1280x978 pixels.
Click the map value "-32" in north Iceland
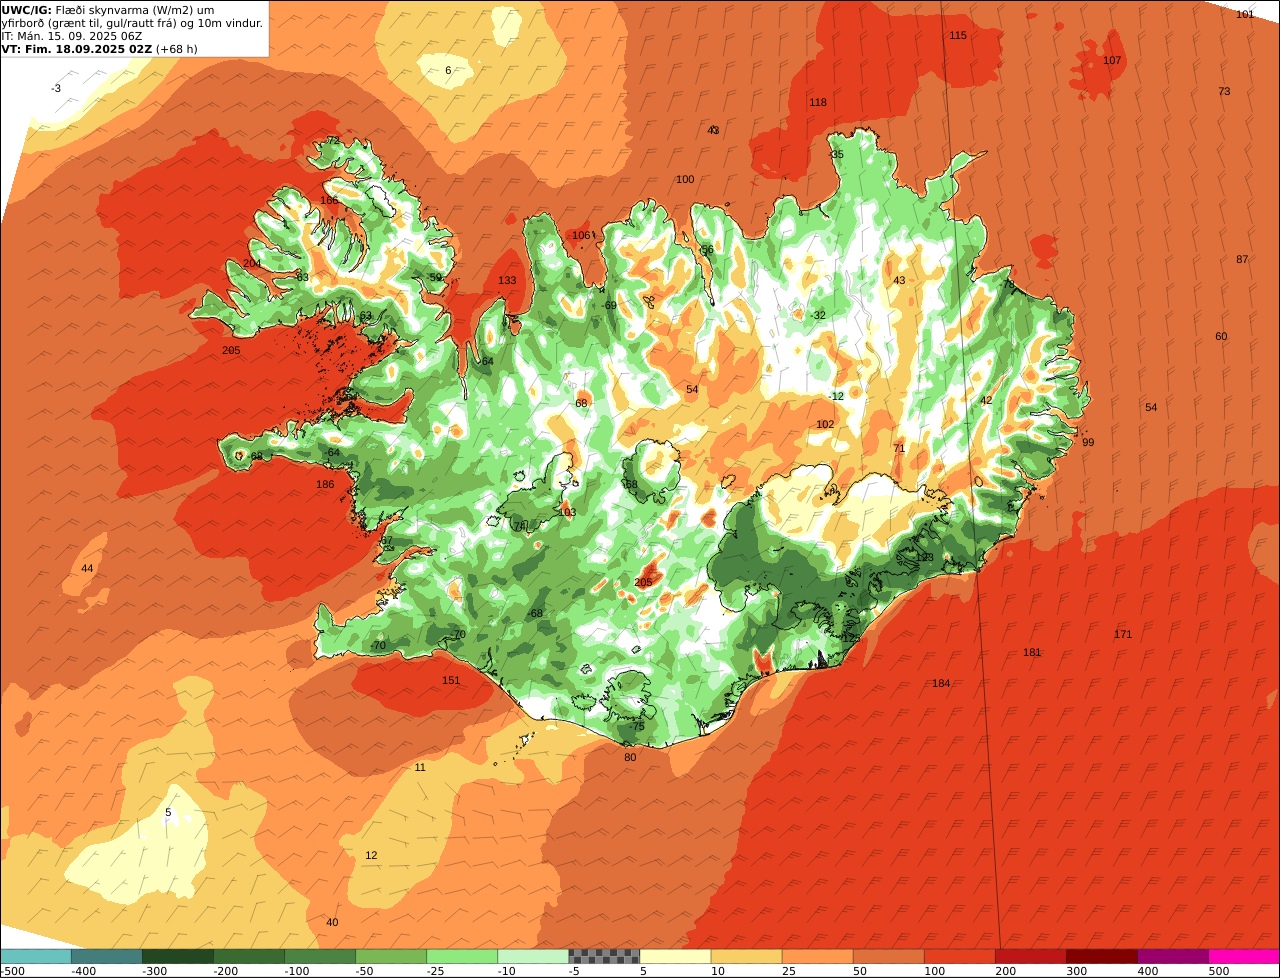pos(818,315)
